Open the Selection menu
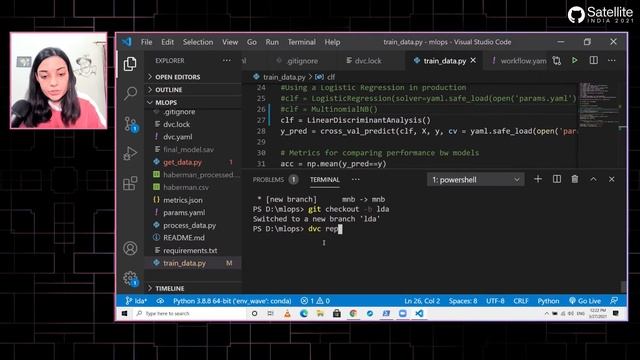Viewport: 640px width, 360px height. coord(198,42)
